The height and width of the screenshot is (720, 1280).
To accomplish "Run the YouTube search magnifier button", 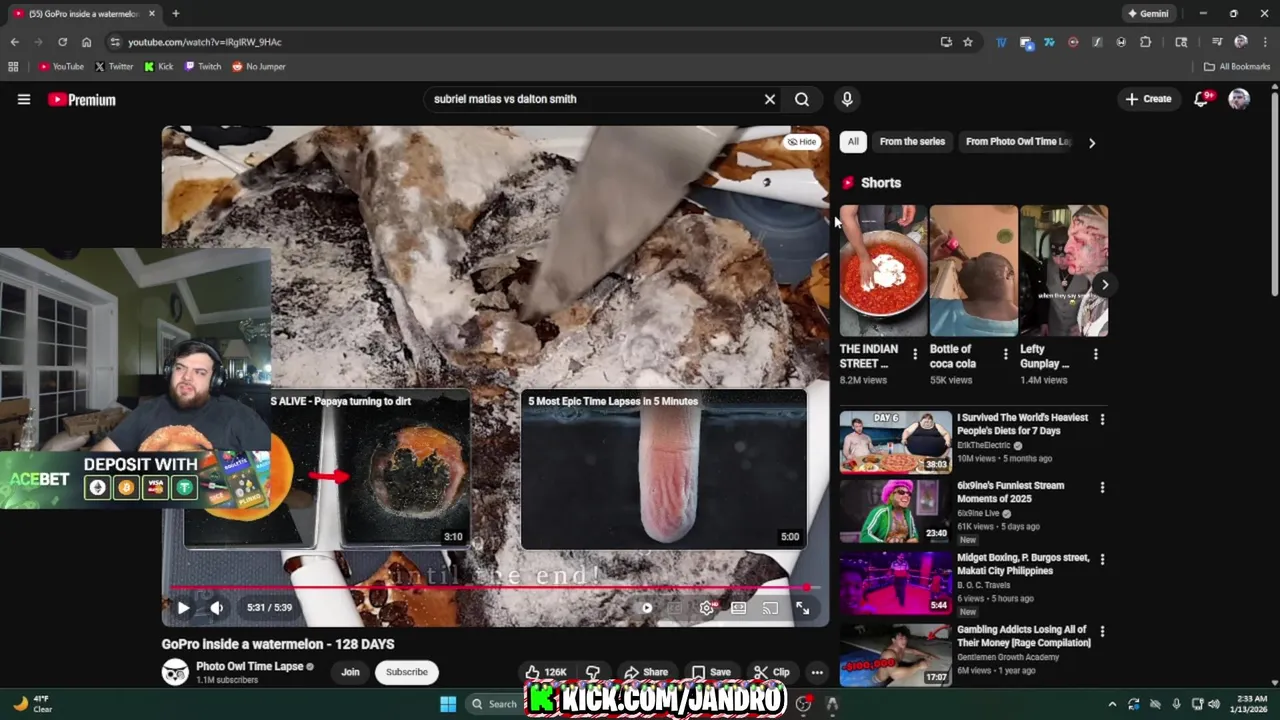I will [802, 99].
